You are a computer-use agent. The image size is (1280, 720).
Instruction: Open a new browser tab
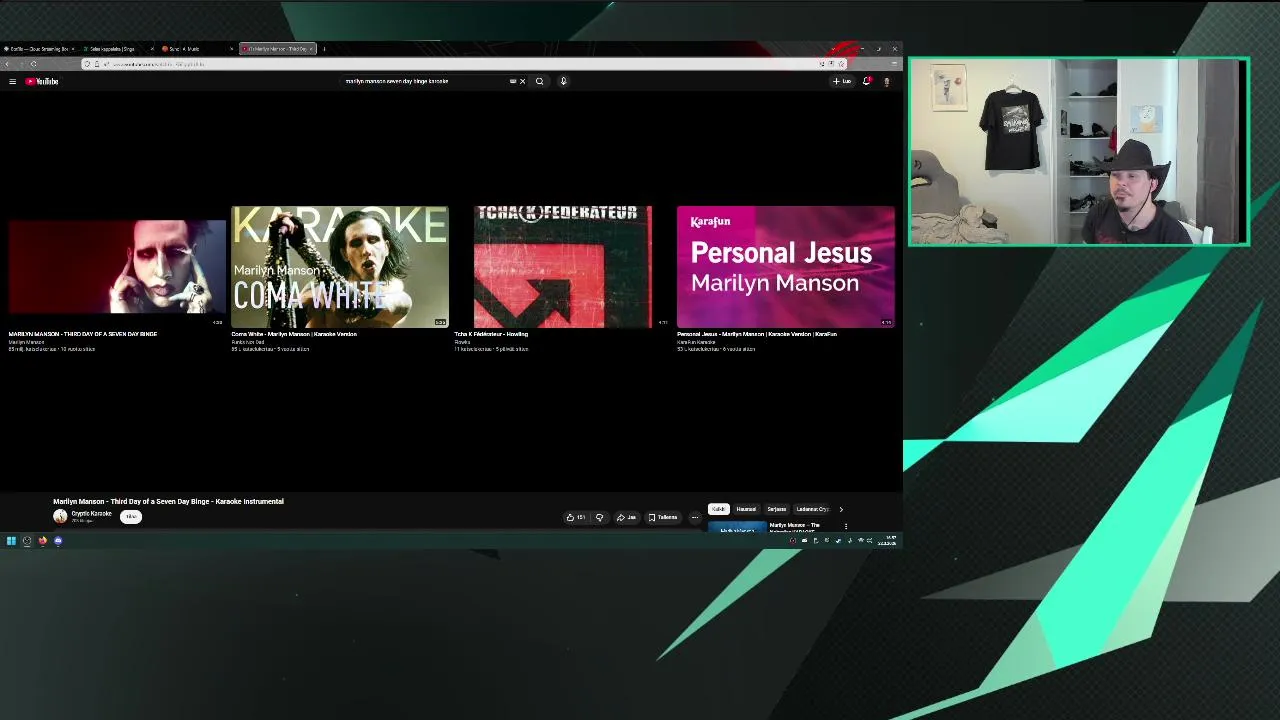[x=324, y=48]
